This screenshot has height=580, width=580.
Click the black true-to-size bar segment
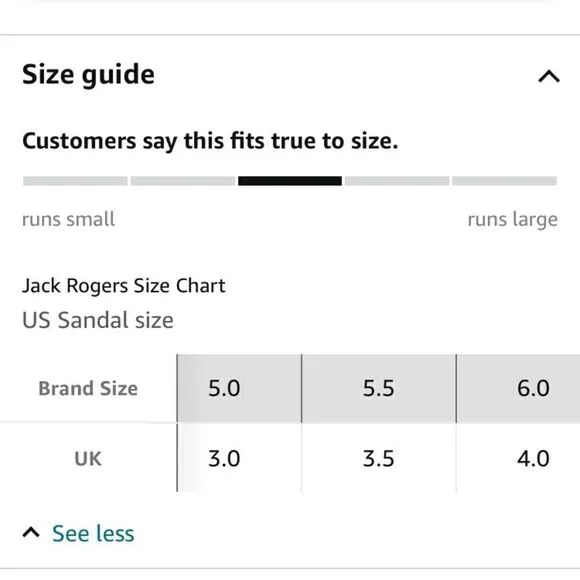pos(290,181)
